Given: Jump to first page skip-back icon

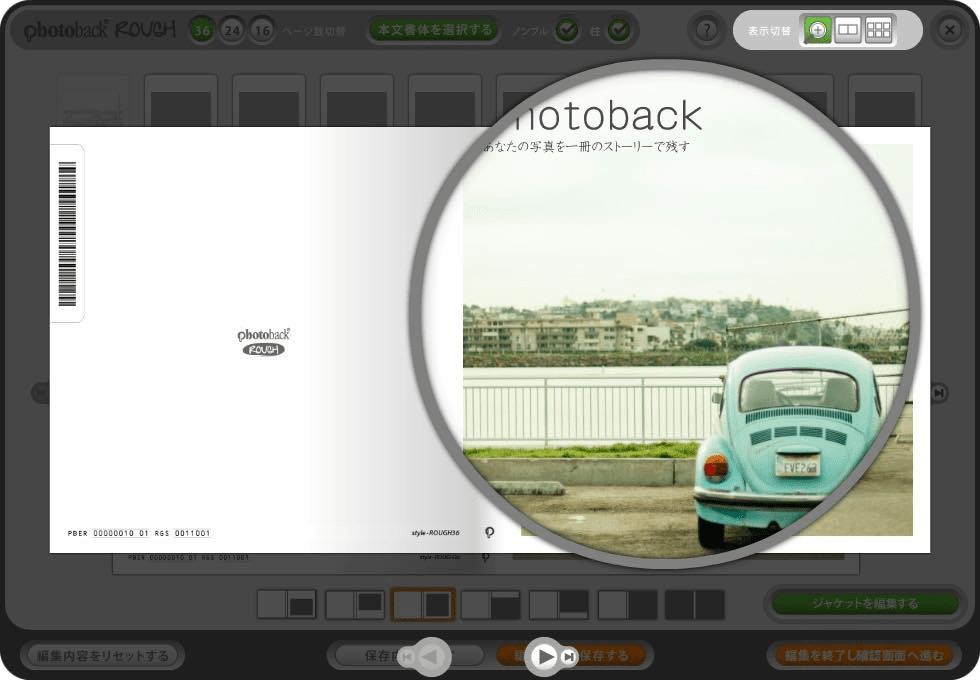Looking at the screenshot, I should coord(405,656).
